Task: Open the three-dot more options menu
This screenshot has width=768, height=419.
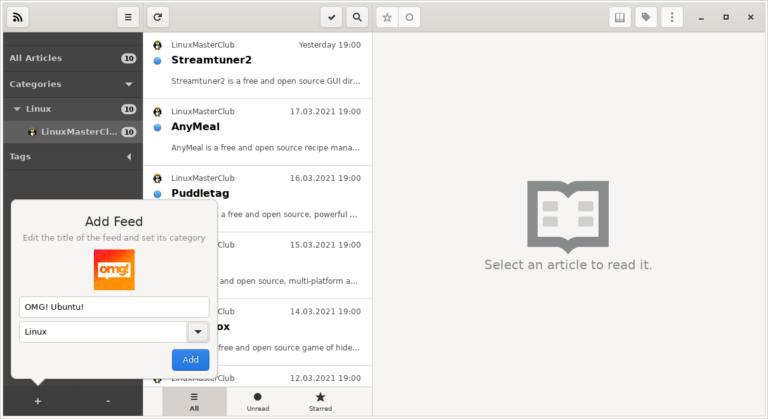Action: pyautogui.click(x=672, y=18)
